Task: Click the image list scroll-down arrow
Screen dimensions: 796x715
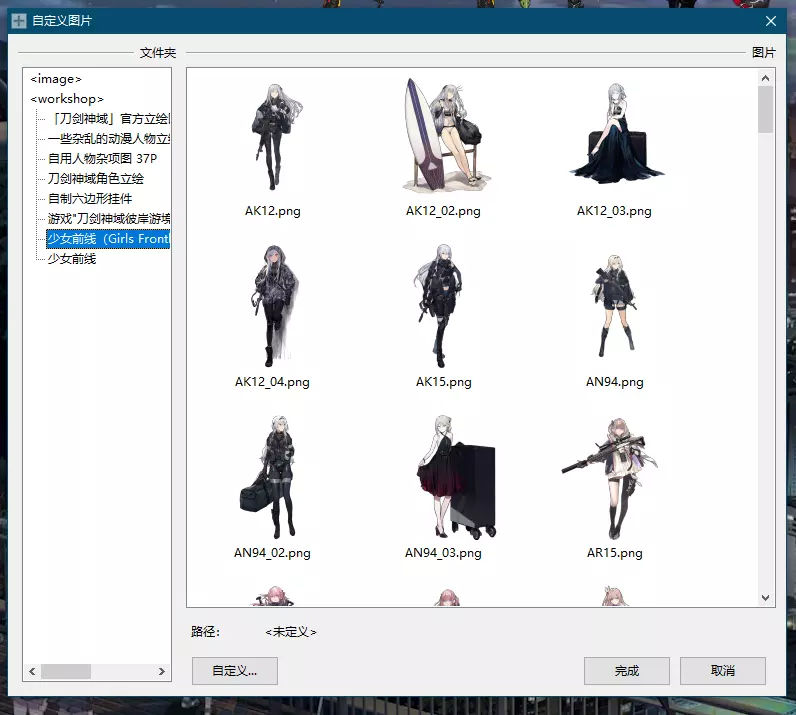Action: pyautogui.click(x=766, y=598)
